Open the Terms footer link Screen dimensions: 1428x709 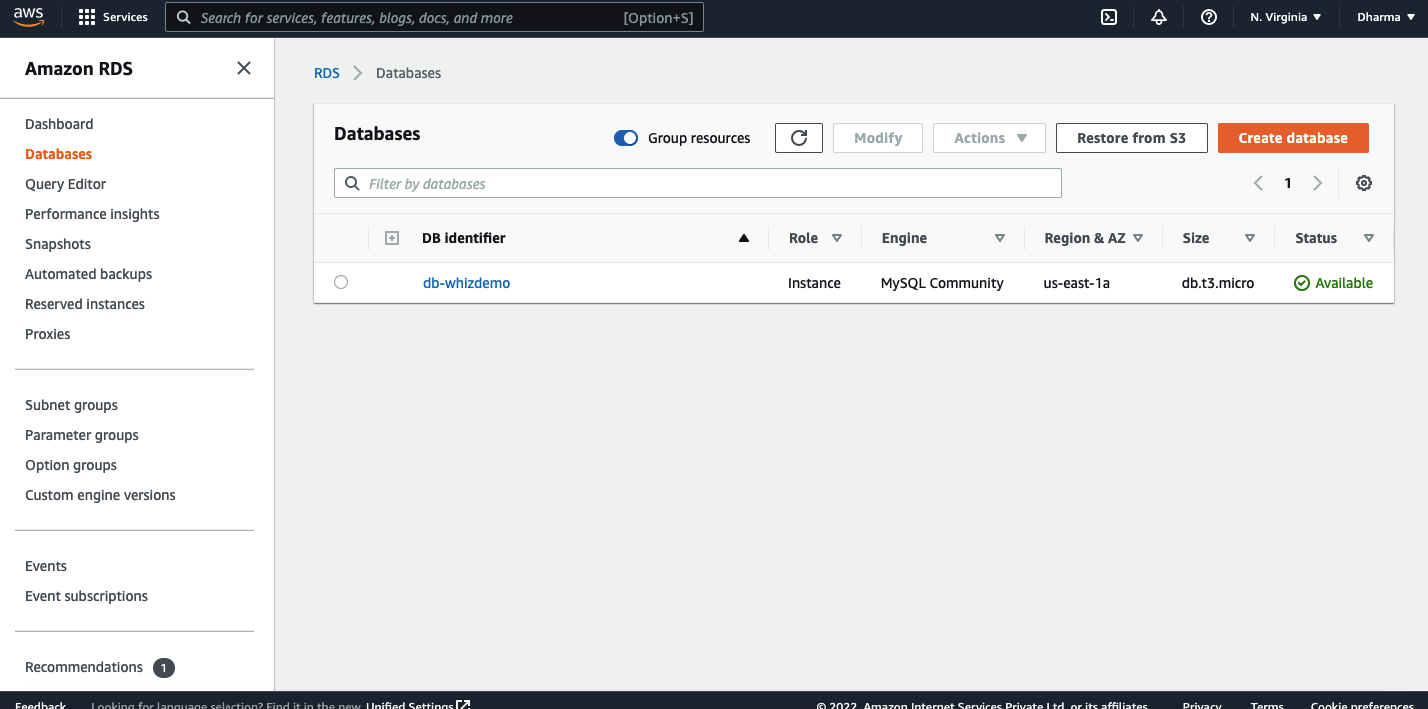1267,705
